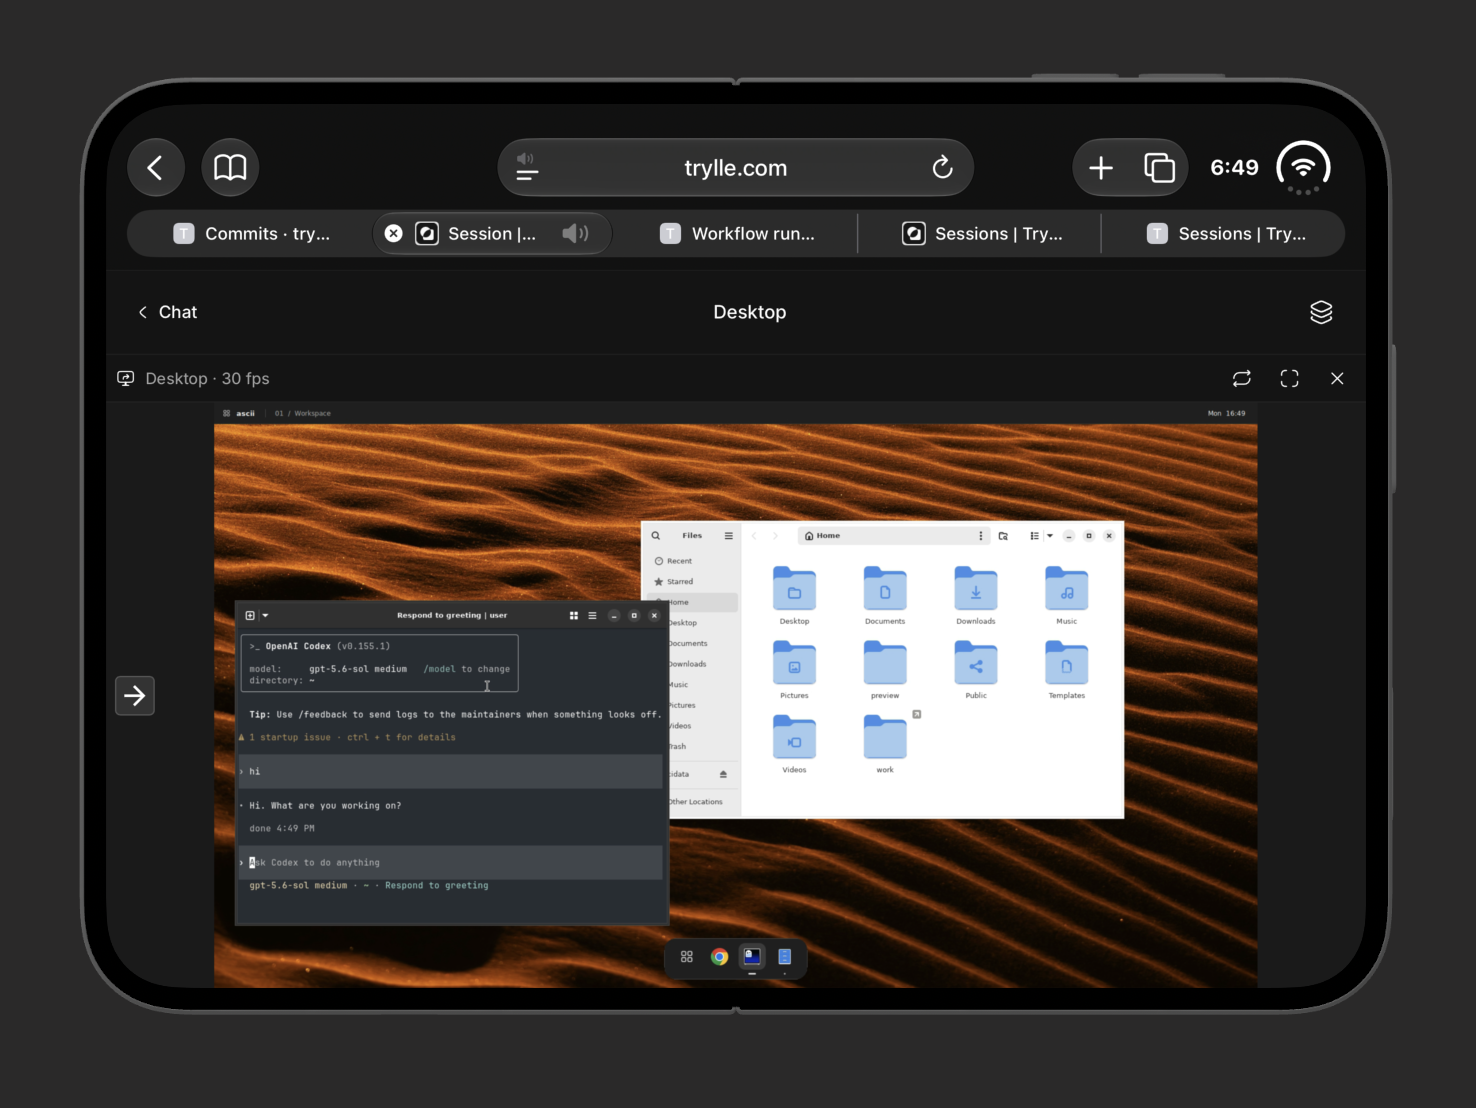1476x1108 pixels.
Task: Enter fullscreen for the desktop stream
Action: point(1289,378)
